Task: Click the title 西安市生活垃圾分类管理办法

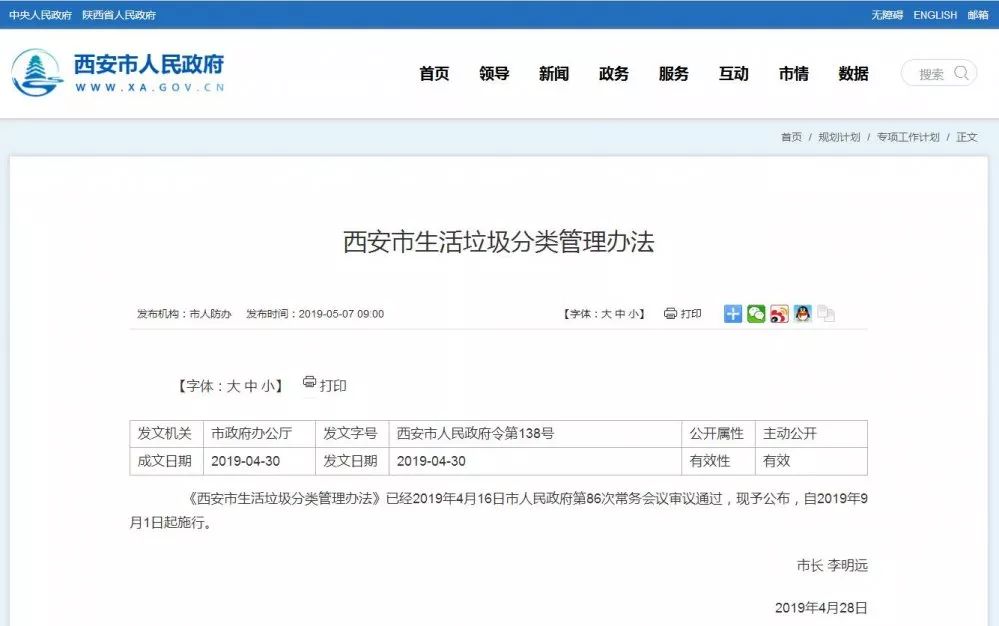Action: click(499, 242)
